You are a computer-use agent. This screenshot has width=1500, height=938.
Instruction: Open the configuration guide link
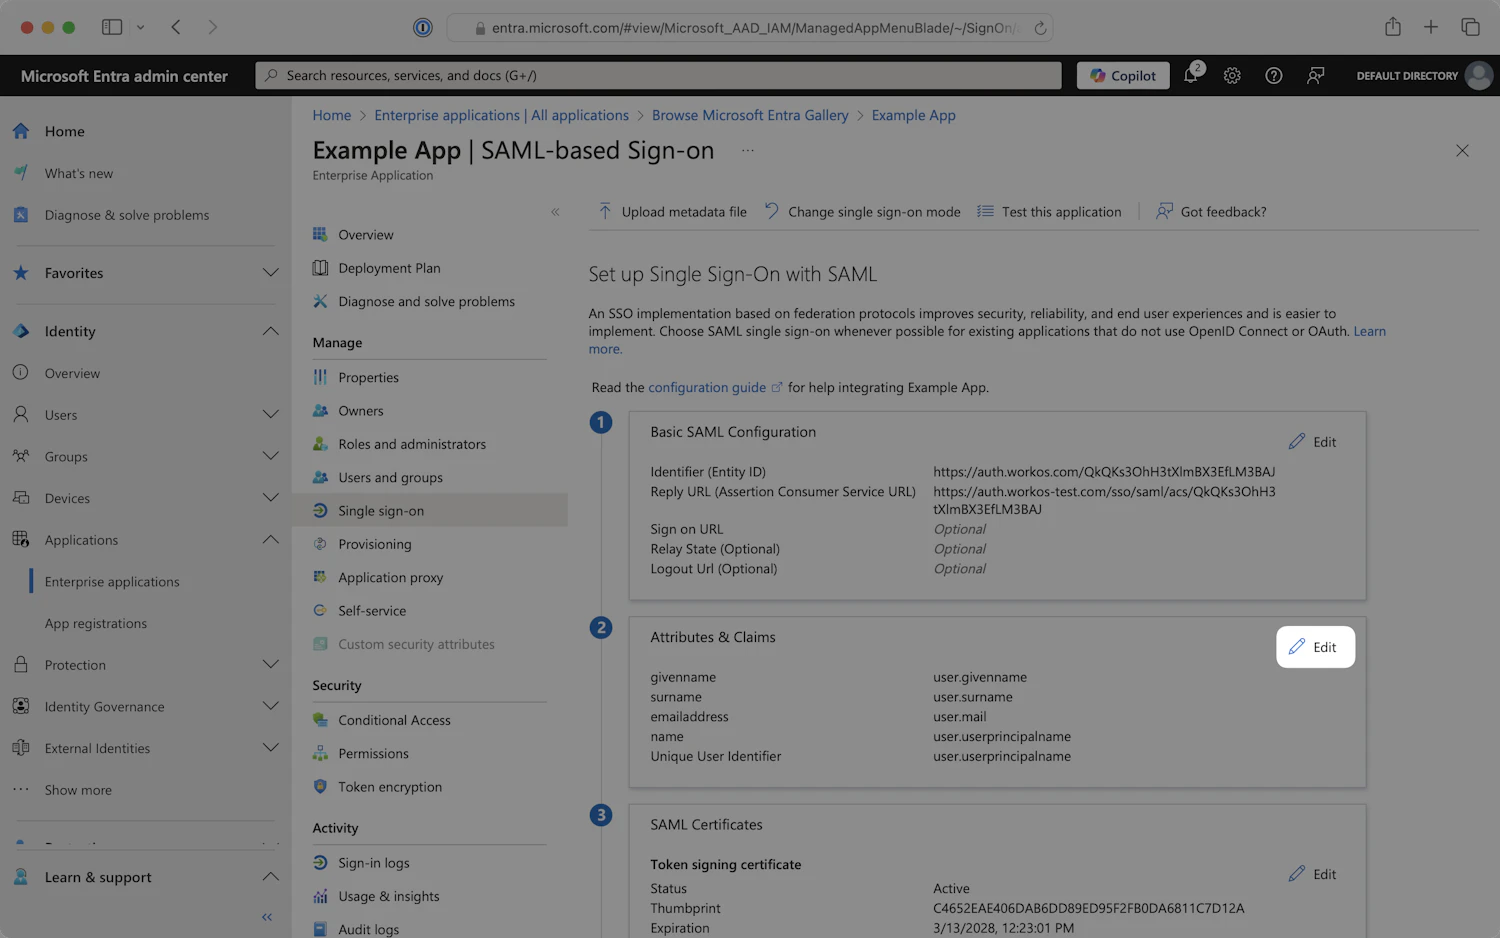click(715, 388)
